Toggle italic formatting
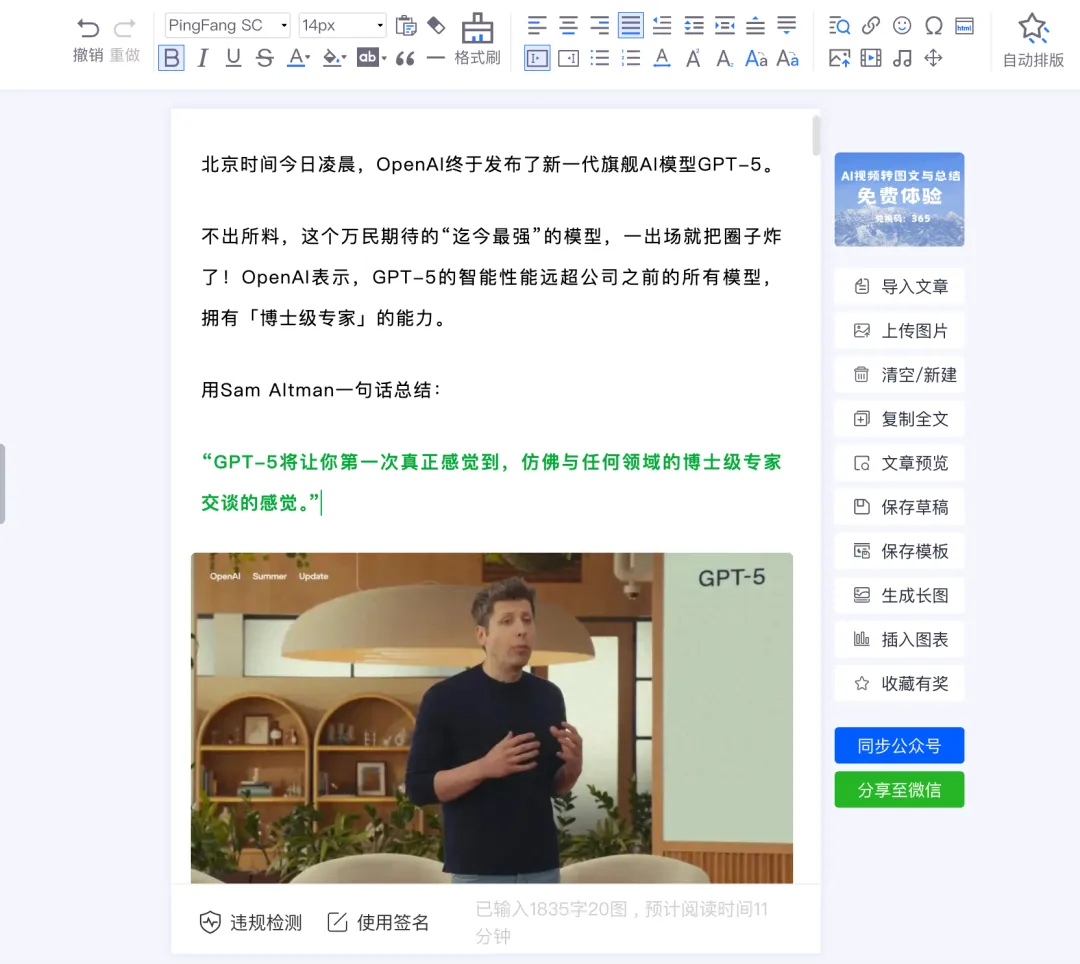1080x964 pixels. pos(202,59)
